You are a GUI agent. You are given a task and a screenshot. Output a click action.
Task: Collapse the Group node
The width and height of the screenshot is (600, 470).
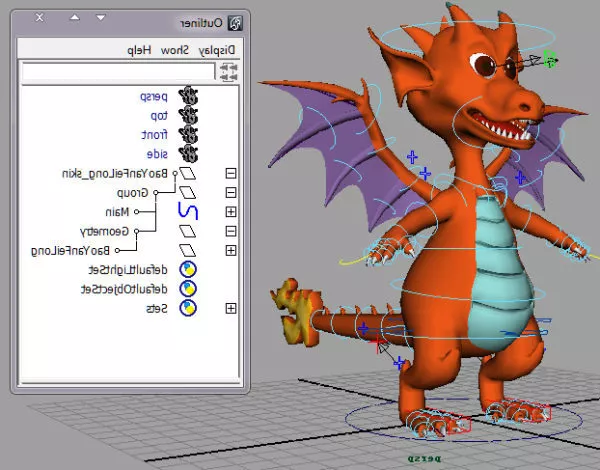click(x=231, y=193)
